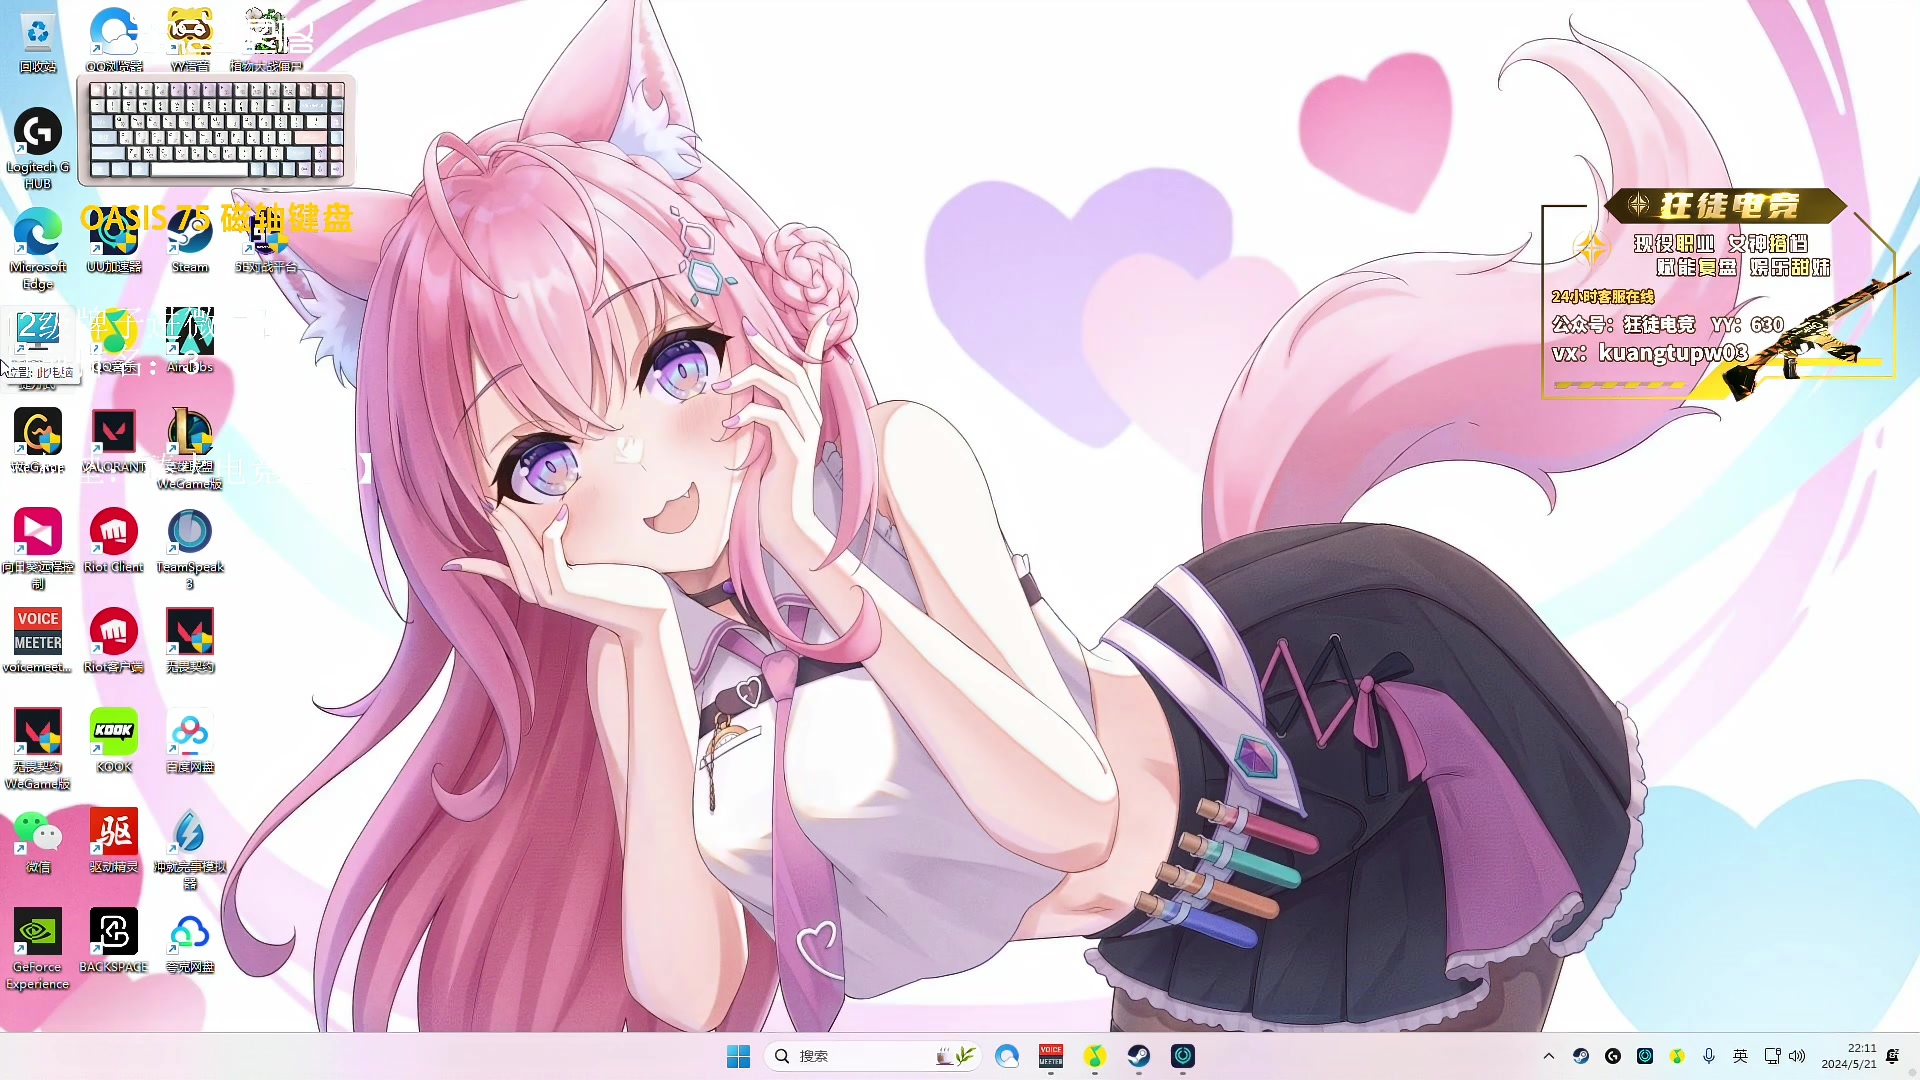Screen dimensions: 1920x1080
Task: Expand the hidden system tray icons
Action: click(x=1549, y=1056)
